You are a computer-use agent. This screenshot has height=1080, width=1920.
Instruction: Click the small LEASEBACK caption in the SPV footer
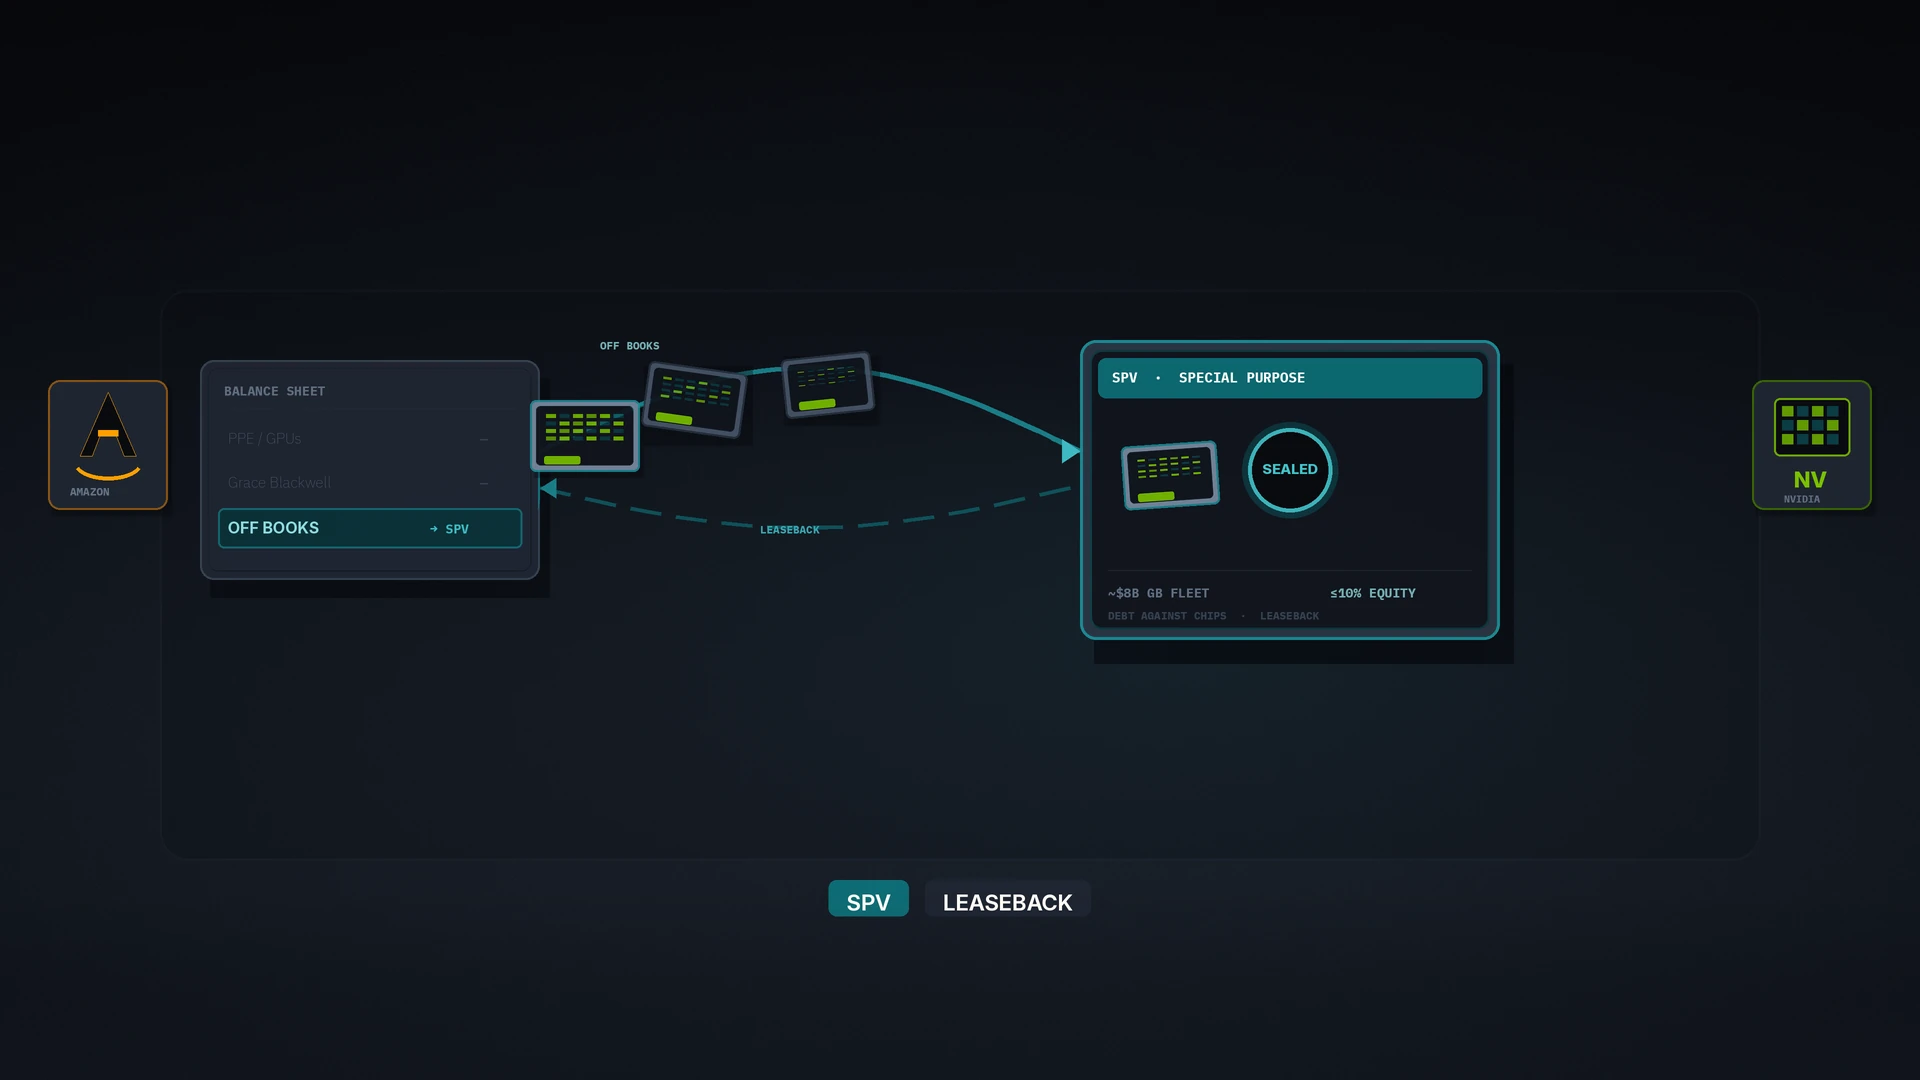pyautogui.click(x=1289, y=616)
